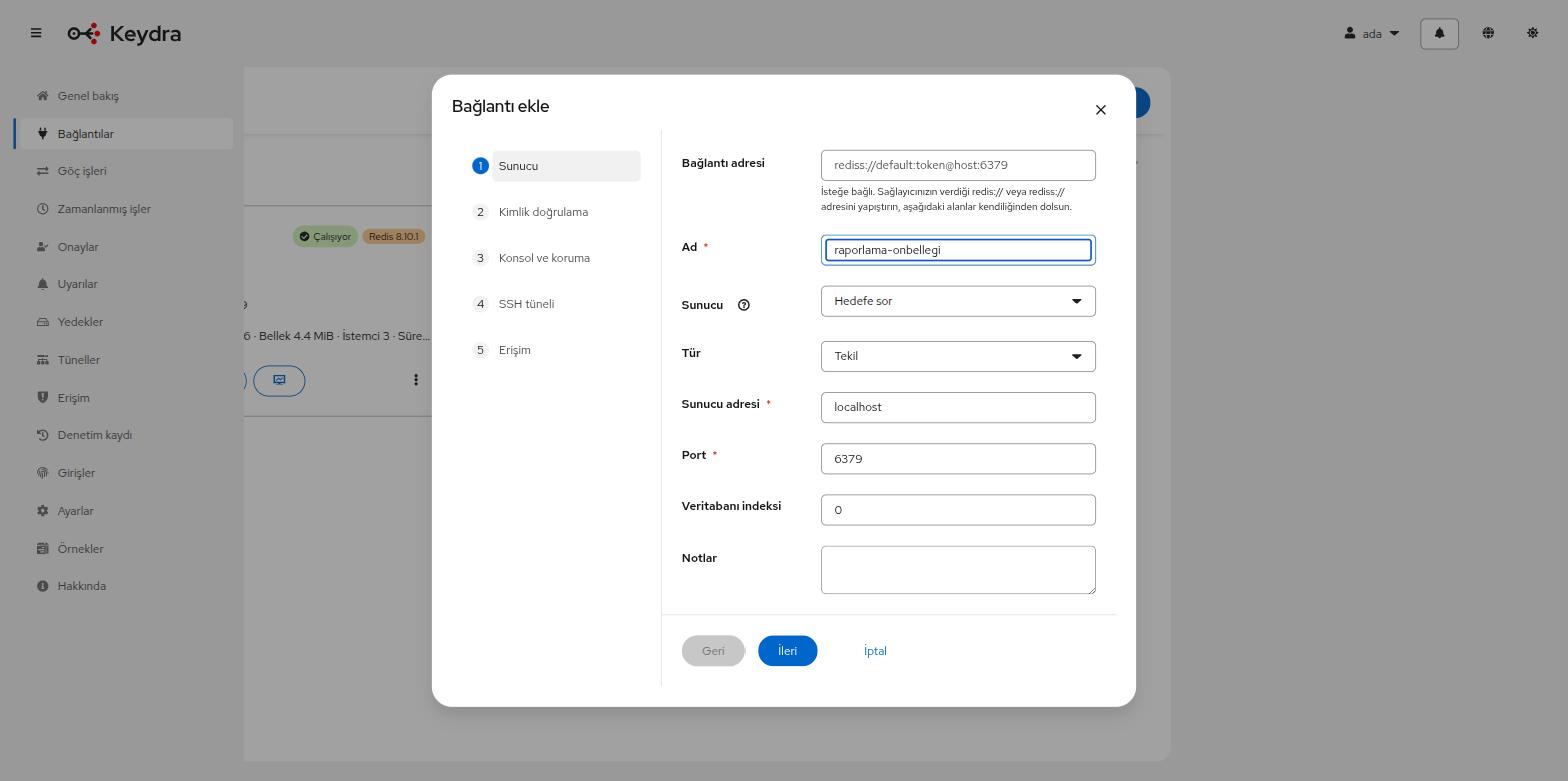
Task: Click the Bağlantı adresi input field
Action: (958, 165)
